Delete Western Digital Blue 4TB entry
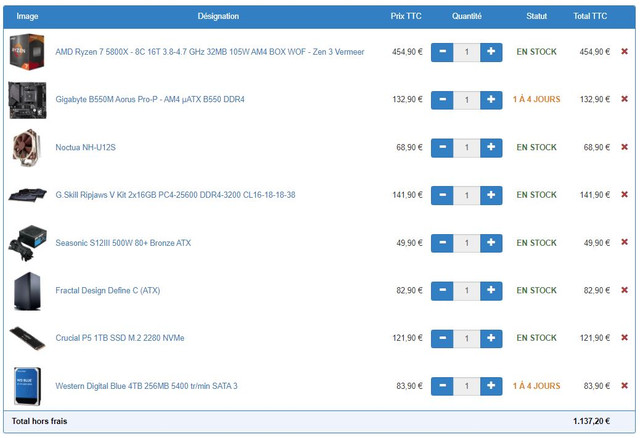Viewport: 640px width, 438px height. [x=625, y=386]
